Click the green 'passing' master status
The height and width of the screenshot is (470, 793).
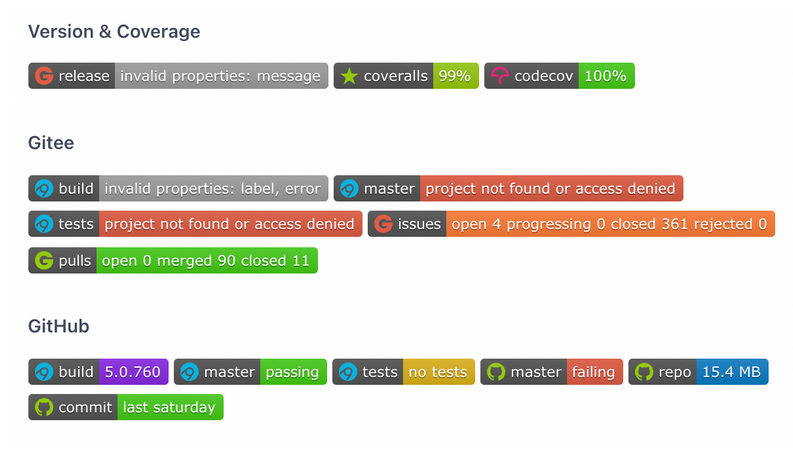293,372
